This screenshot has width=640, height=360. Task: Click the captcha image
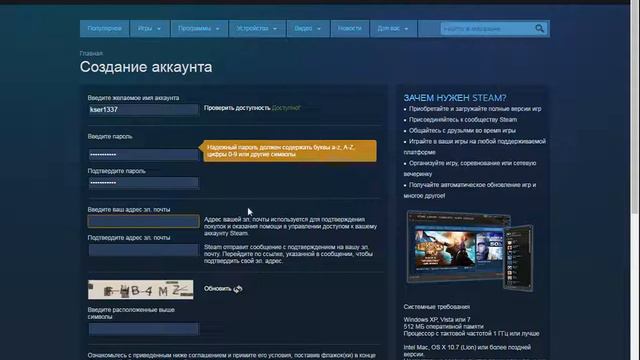click(141, 289)
